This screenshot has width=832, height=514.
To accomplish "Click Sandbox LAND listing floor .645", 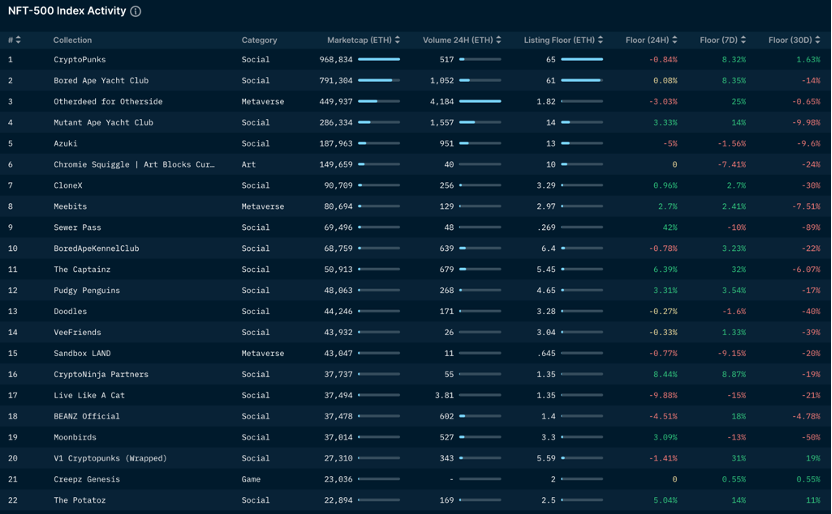I will (x=546, y=353).
